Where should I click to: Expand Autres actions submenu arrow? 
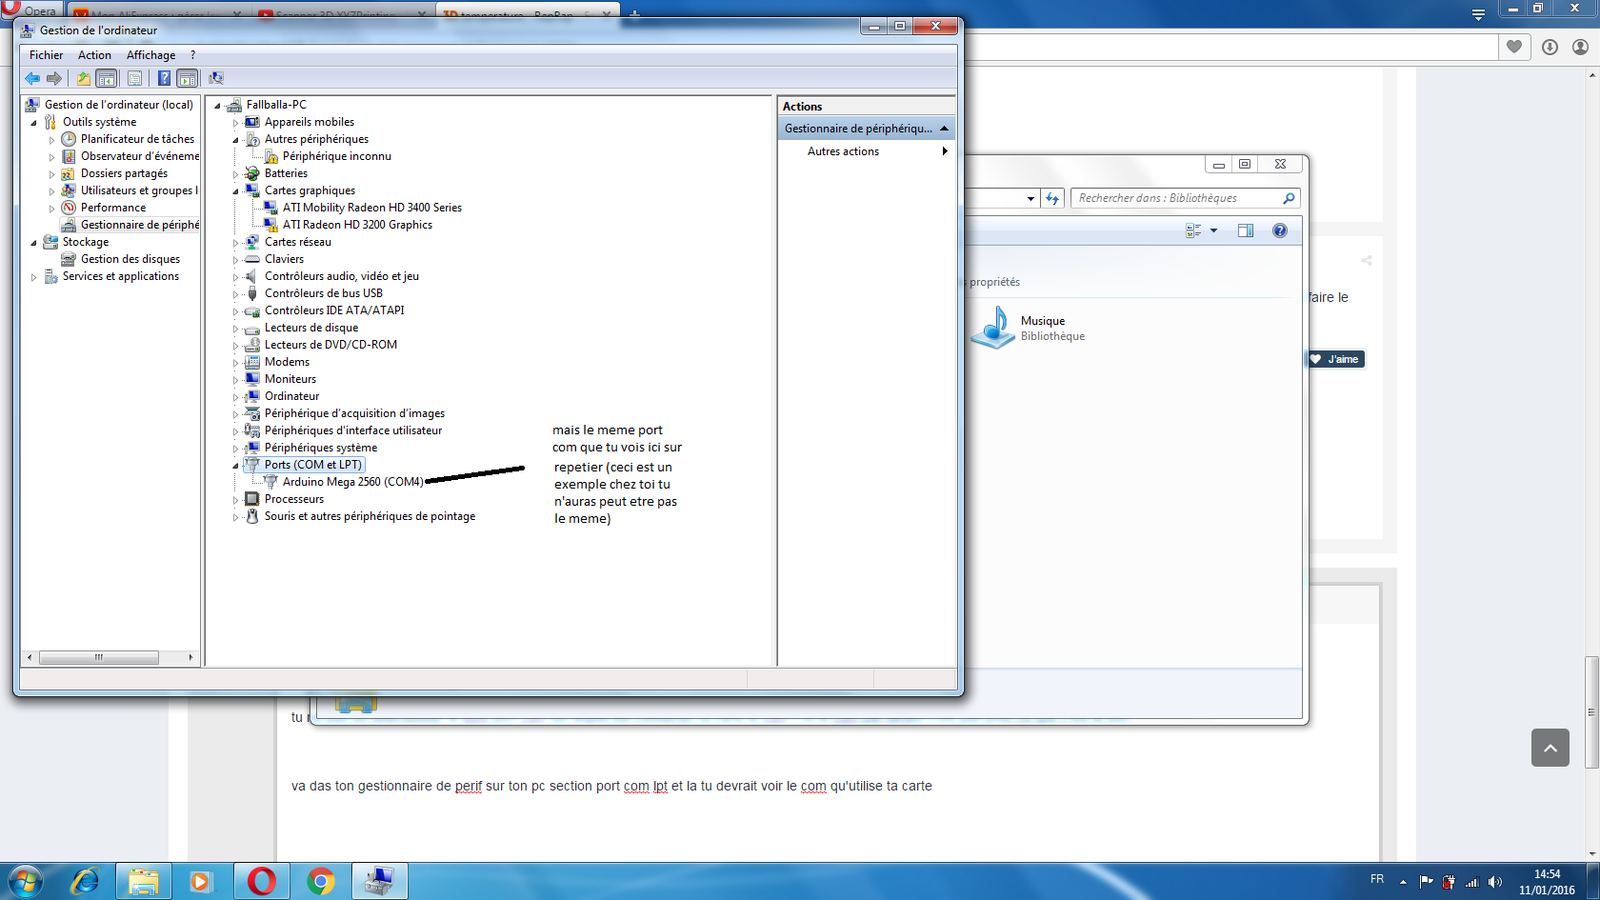pos(945,151)
